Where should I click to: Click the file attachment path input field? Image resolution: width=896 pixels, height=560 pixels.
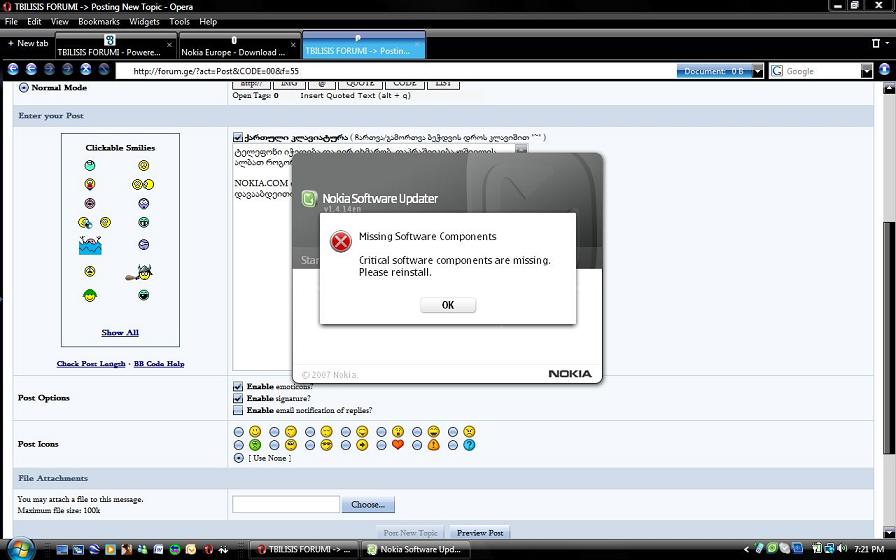[286, 505]
